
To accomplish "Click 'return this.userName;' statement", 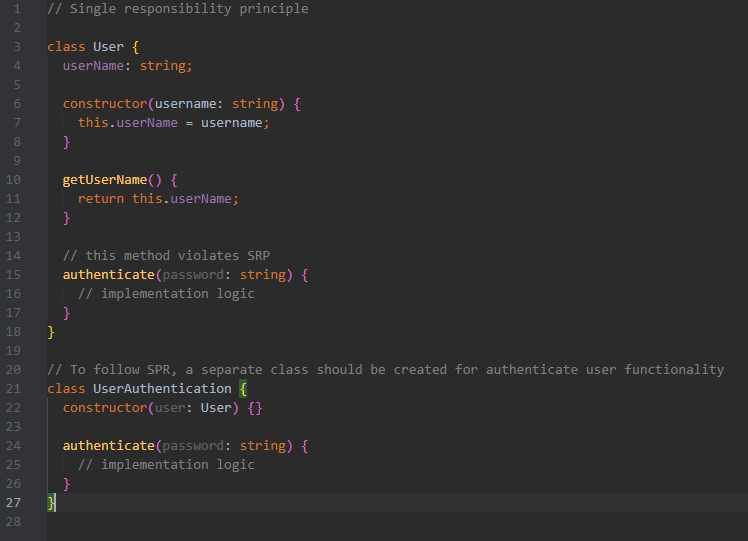I will (158, 198).
